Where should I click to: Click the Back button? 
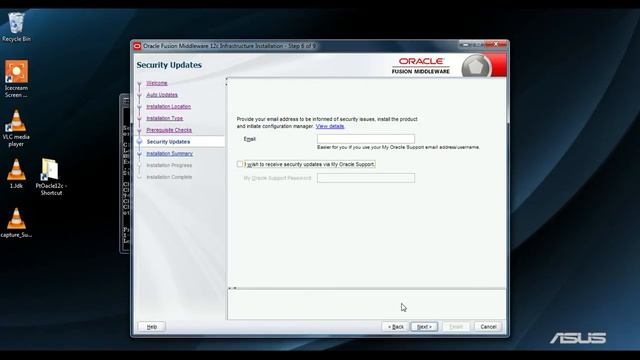pos(395,327)
